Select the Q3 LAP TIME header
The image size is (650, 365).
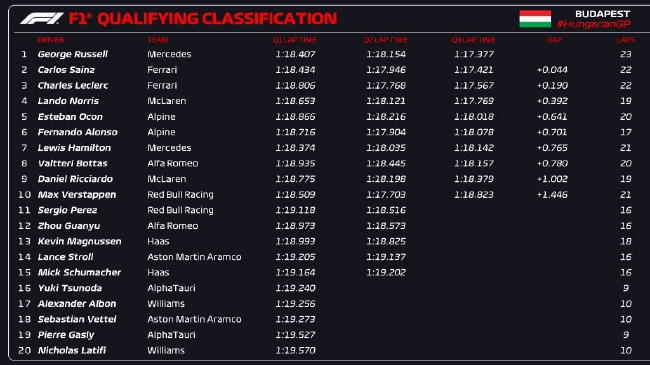473,40
